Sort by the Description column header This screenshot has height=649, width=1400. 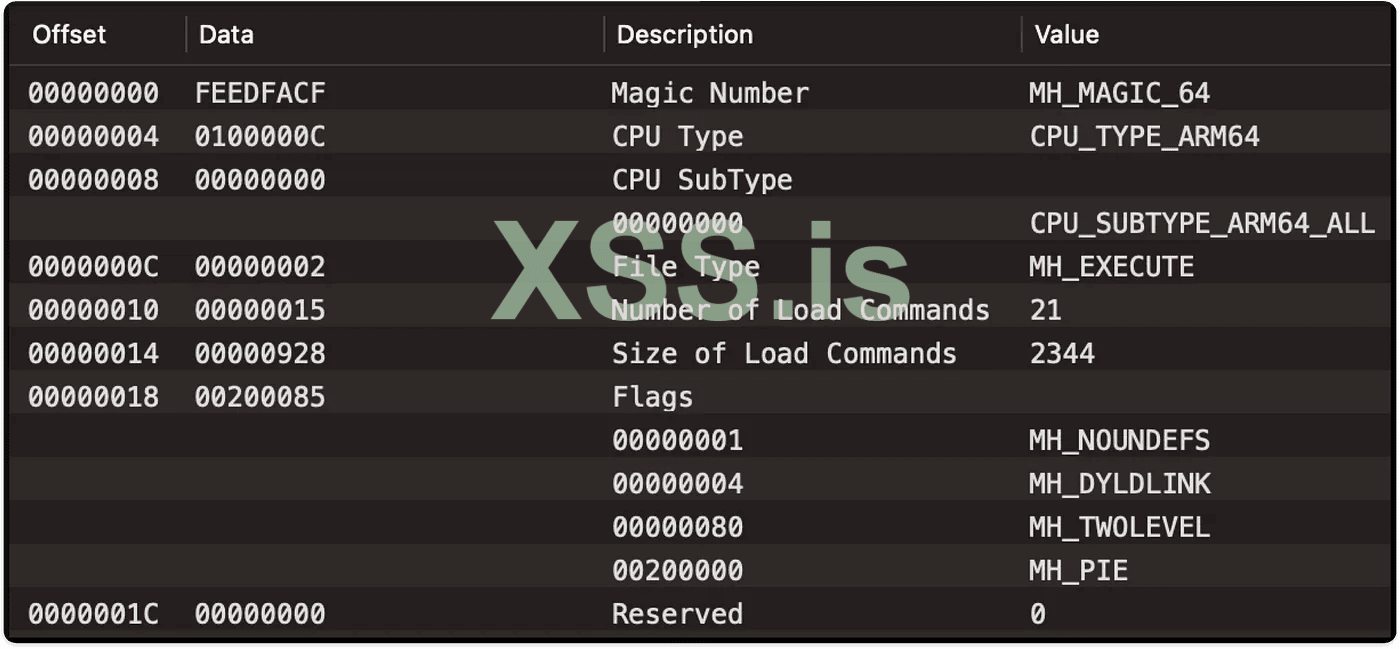(684, 35)
